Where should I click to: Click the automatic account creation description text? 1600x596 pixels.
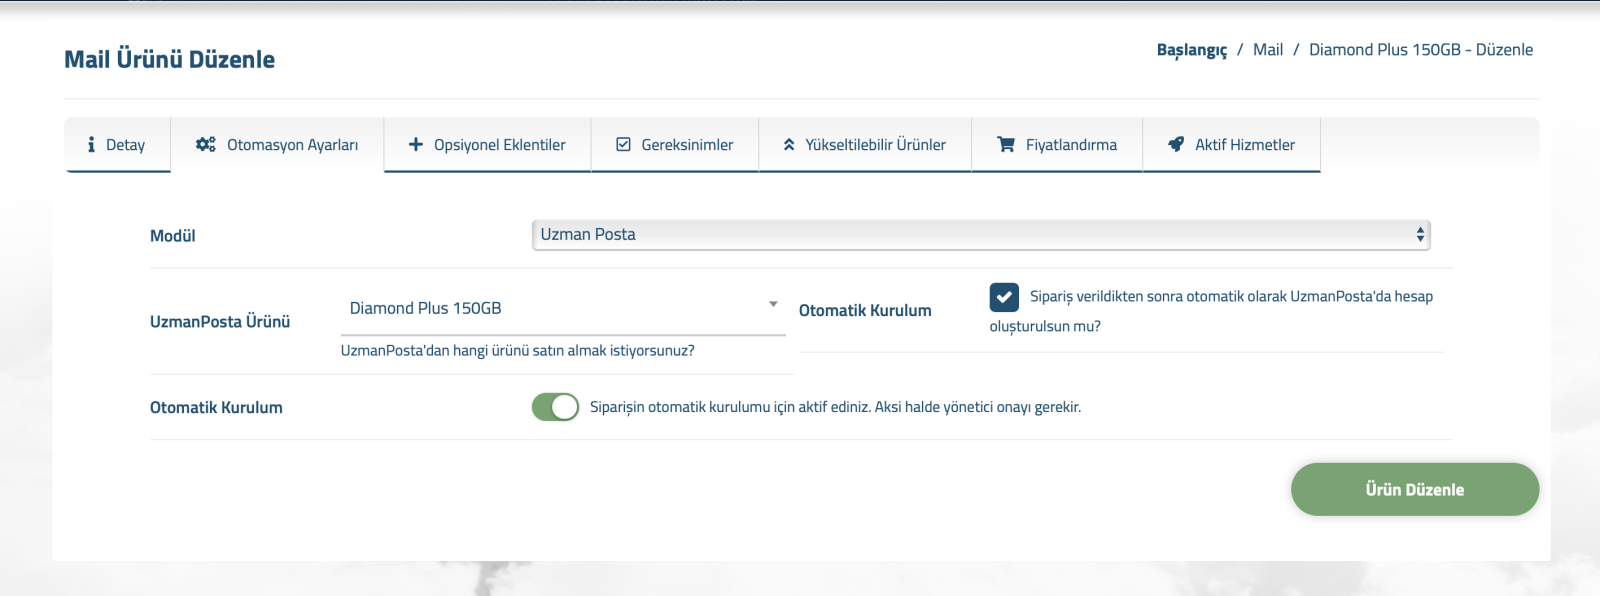(1230, 297)
